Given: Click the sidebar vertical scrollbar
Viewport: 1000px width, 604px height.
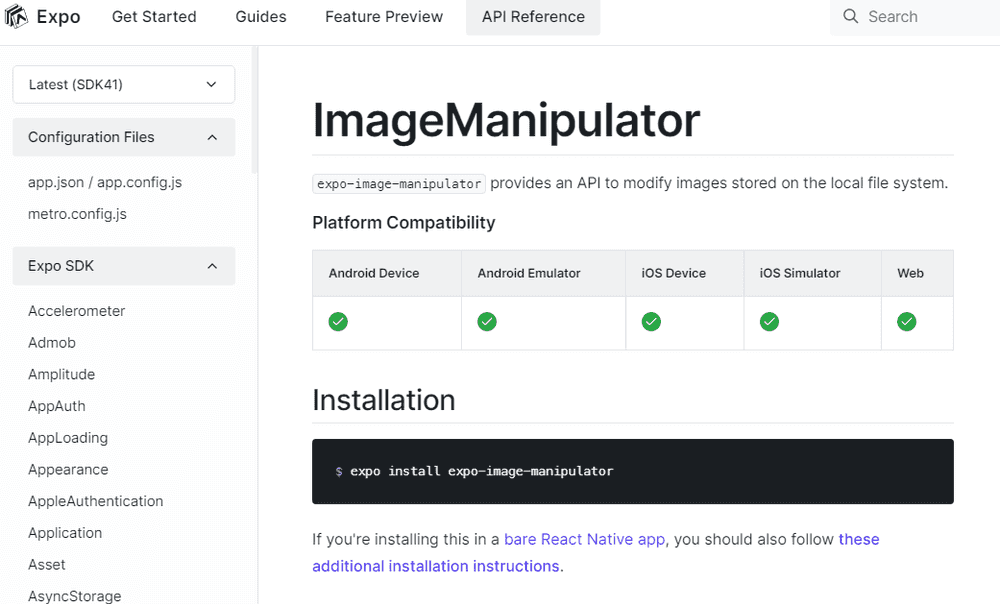Looking at the screenshot, I should (255, 110).
